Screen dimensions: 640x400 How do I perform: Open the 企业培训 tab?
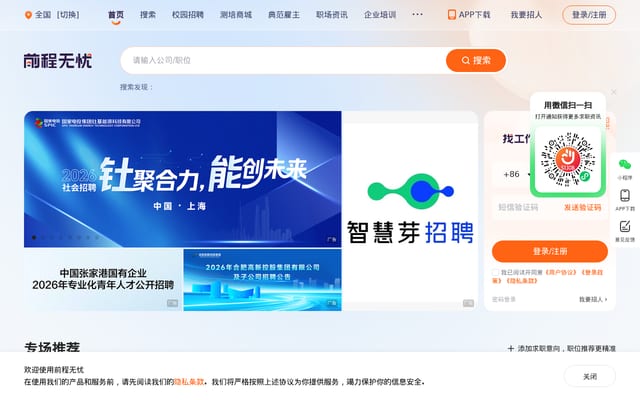(x=380, y=15)
